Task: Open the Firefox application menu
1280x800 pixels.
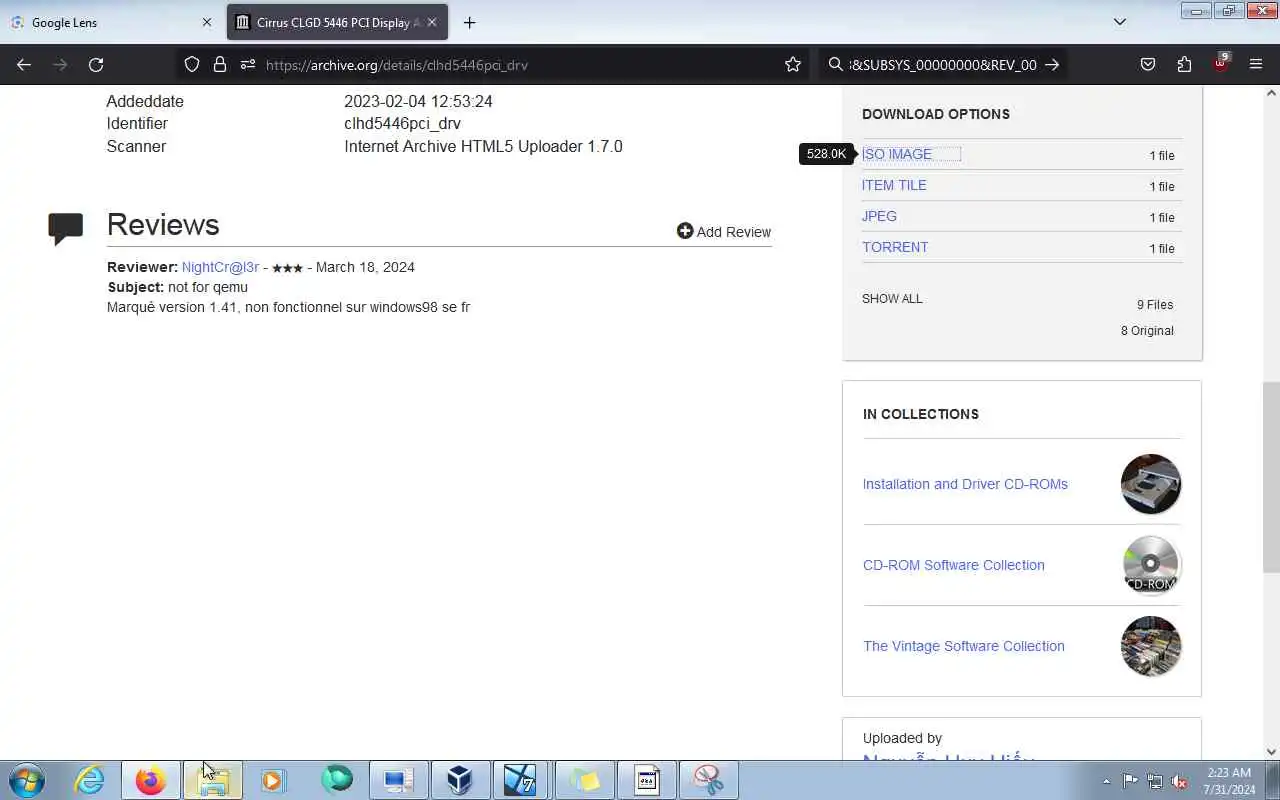Action: (x=1256, y=64)
